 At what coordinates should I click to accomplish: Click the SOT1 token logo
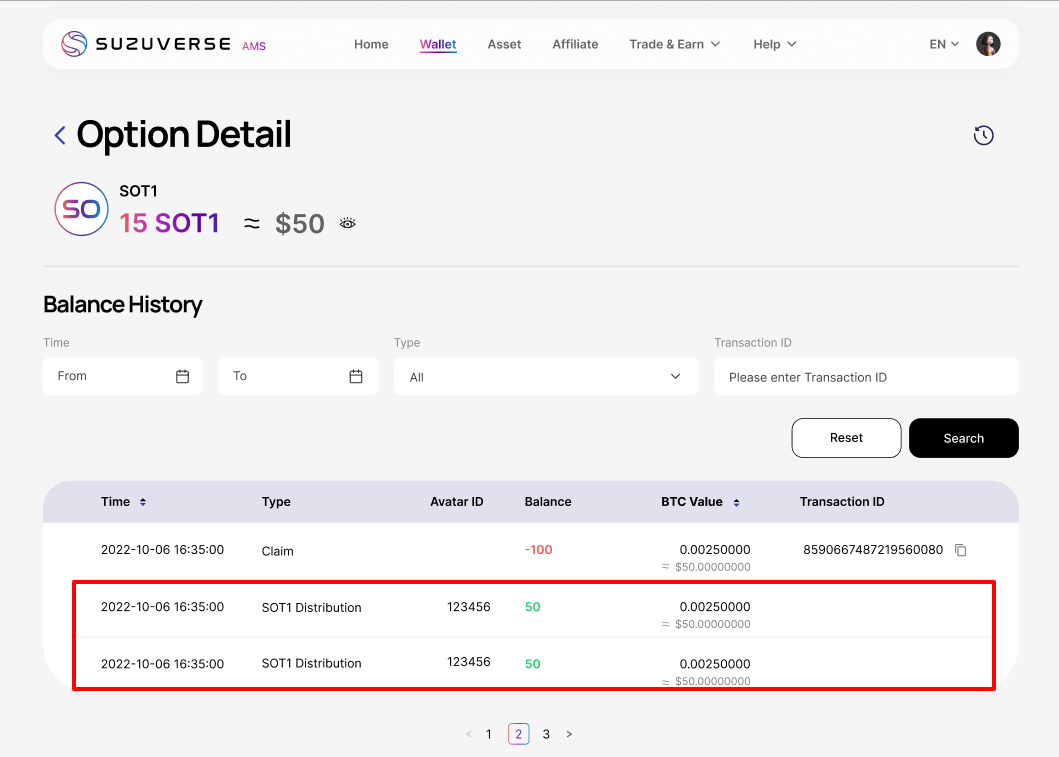tap(81, 209)
